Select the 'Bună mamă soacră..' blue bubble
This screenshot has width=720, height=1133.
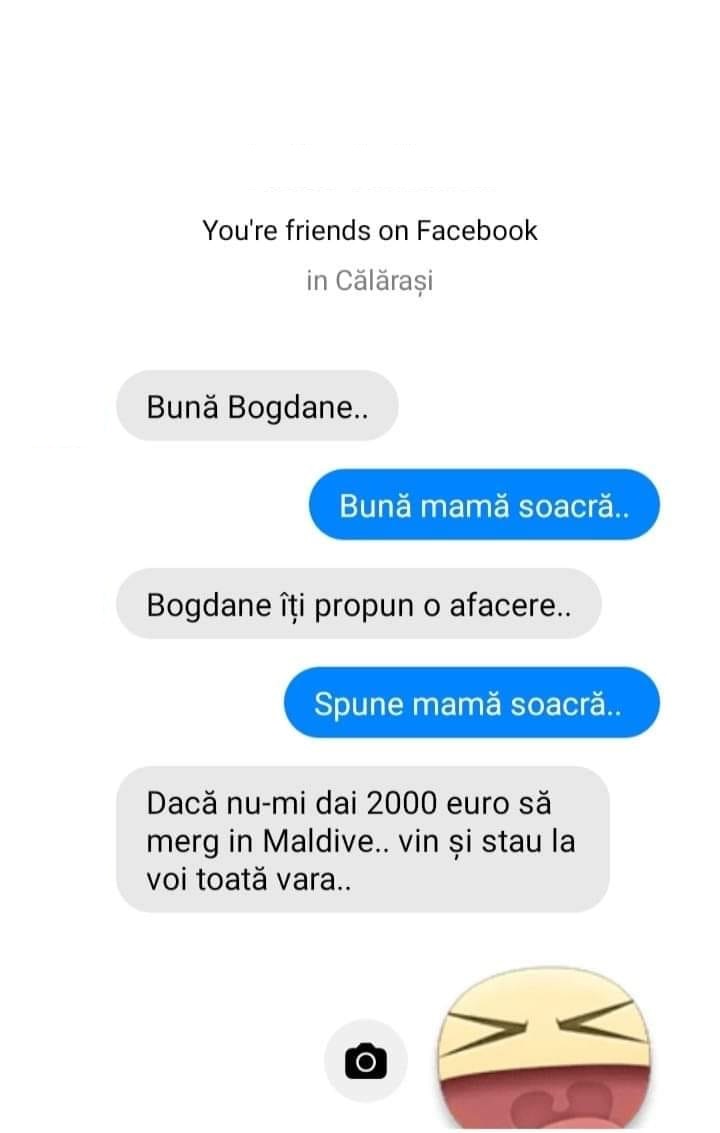pyautogui.click(x=484, y=504)
